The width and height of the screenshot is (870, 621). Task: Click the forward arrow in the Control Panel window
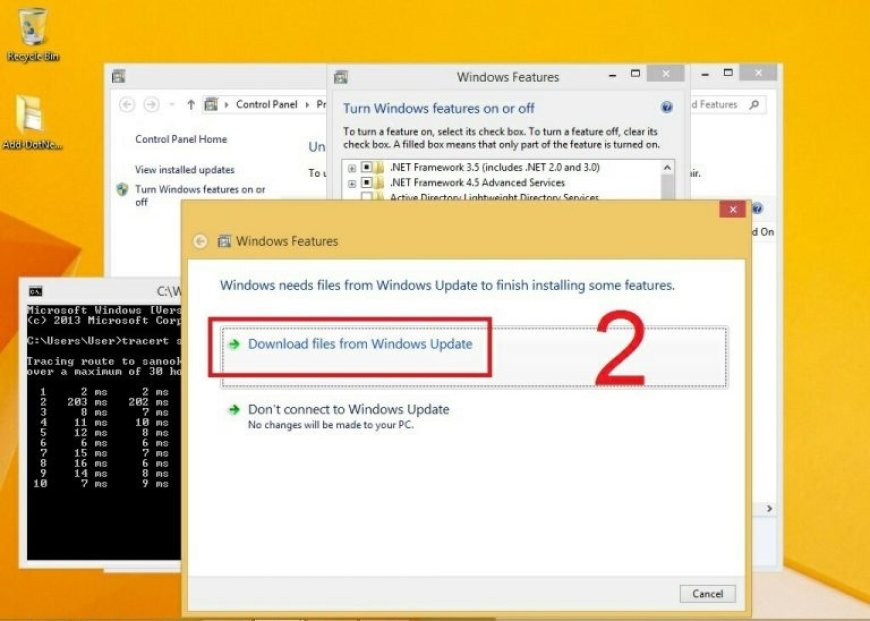click(x=151, y=104)
